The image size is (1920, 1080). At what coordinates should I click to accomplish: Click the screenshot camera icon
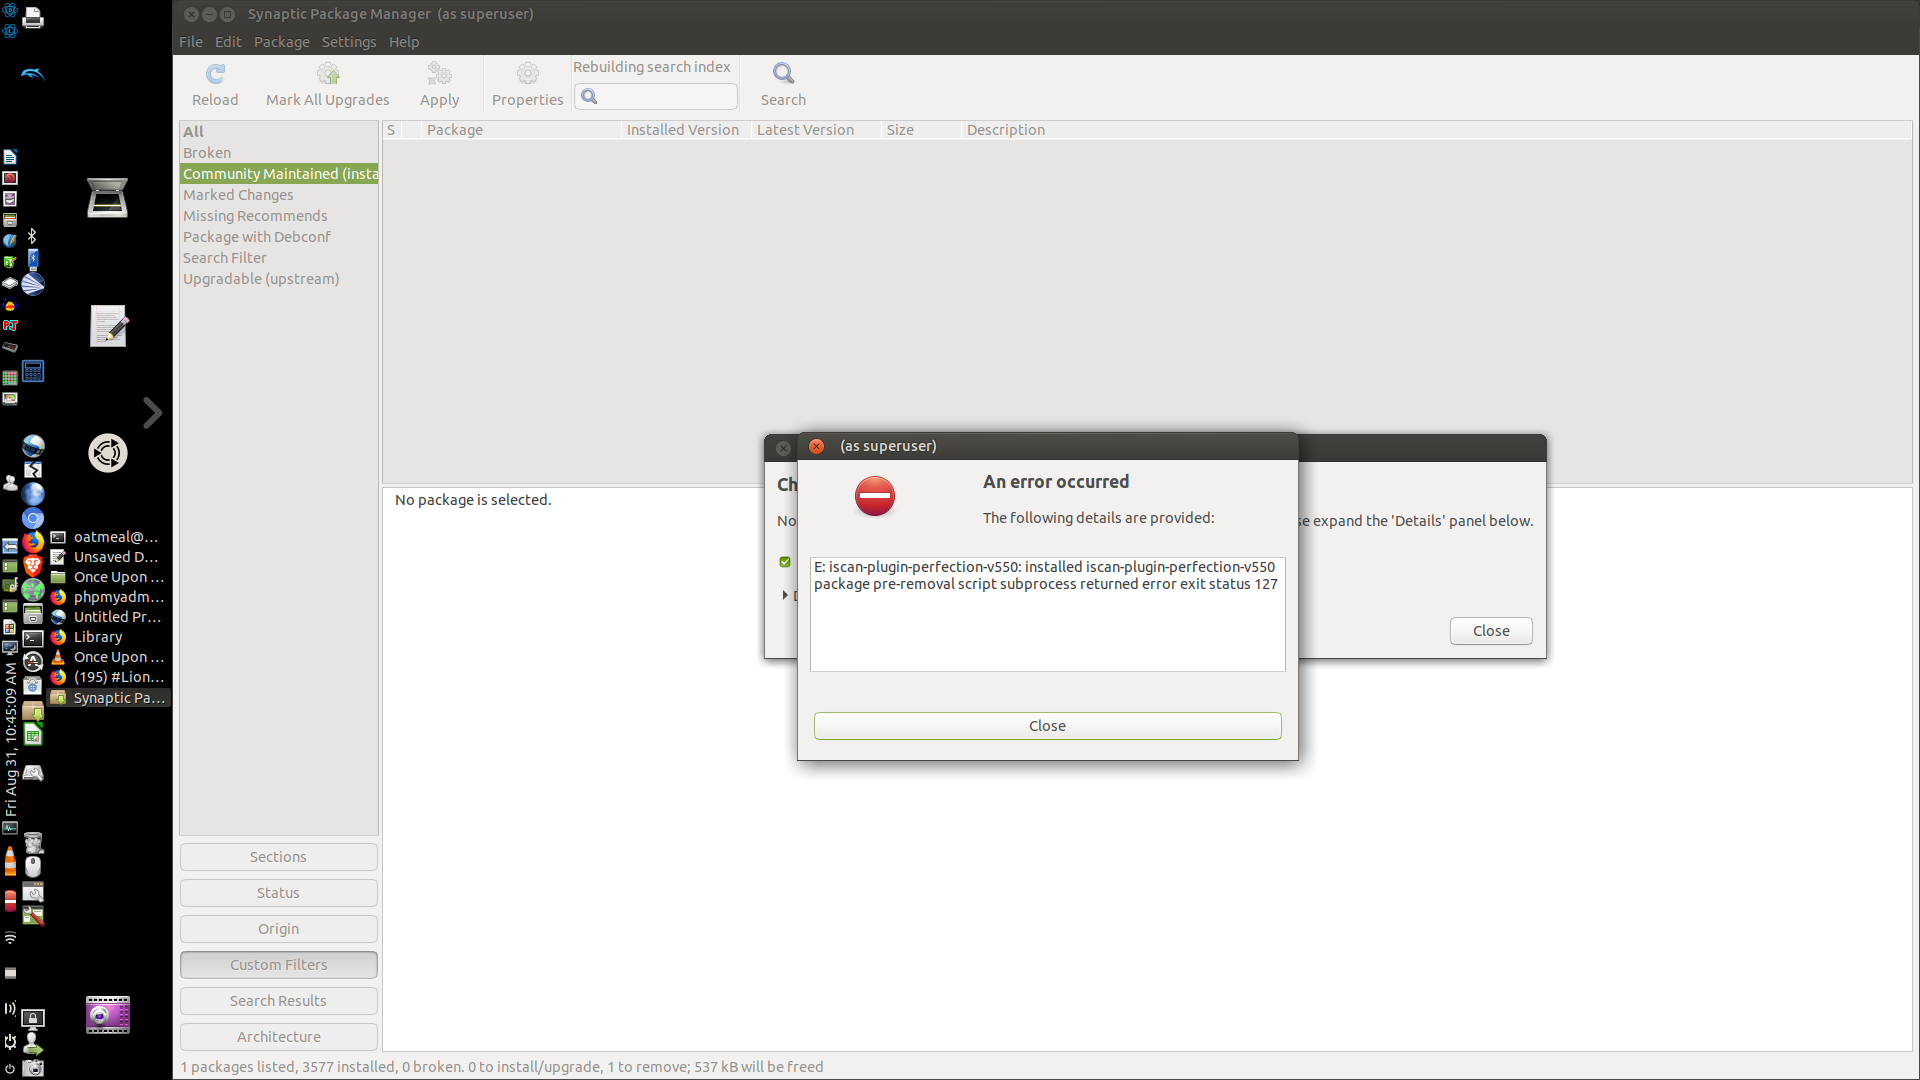coord(33,1068)
